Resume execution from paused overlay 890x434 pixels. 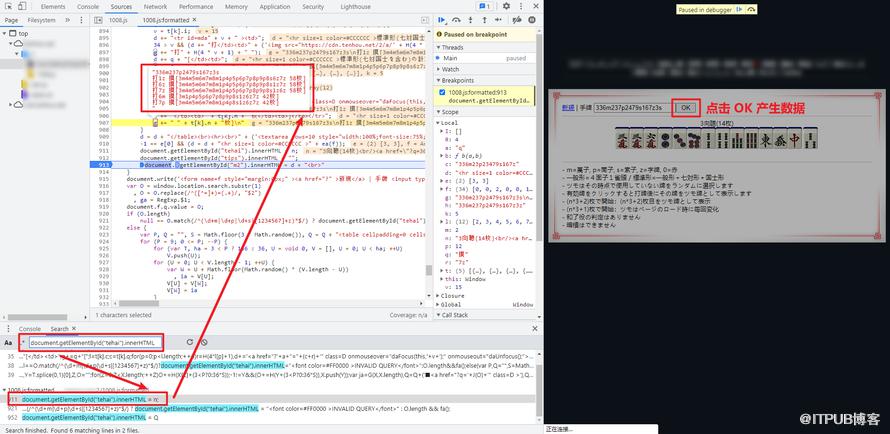739,10
